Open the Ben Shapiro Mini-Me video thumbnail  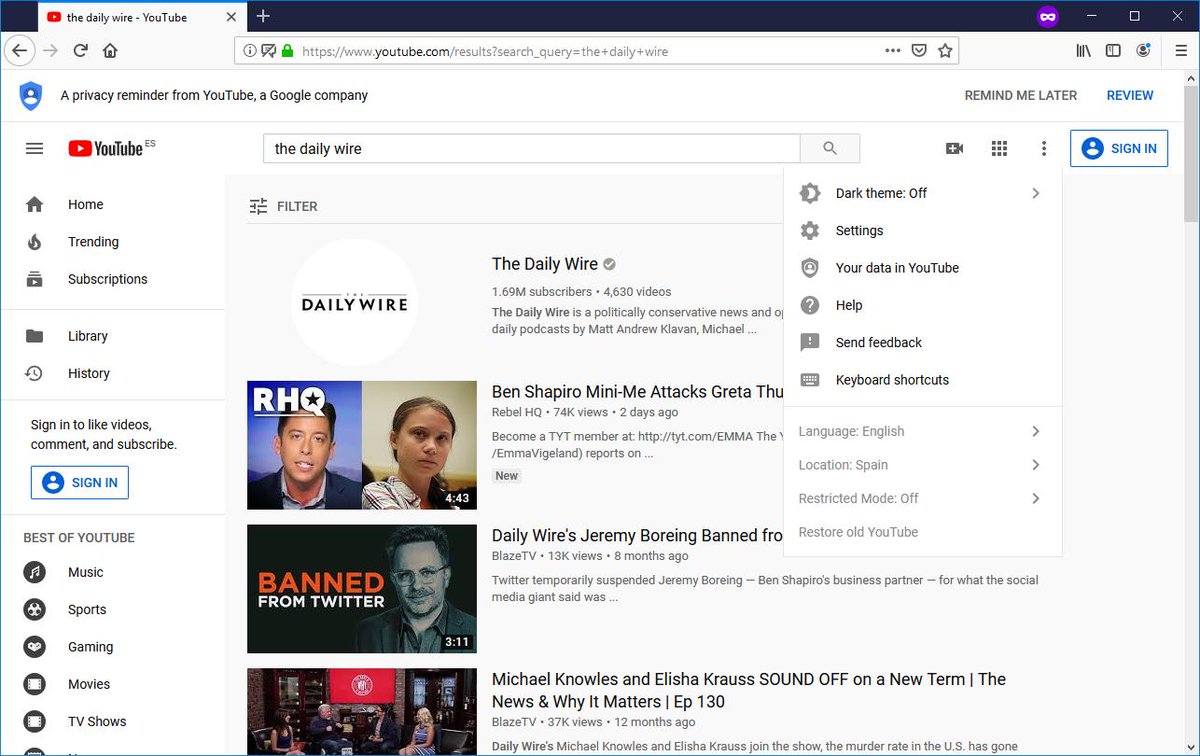point(362,445)
